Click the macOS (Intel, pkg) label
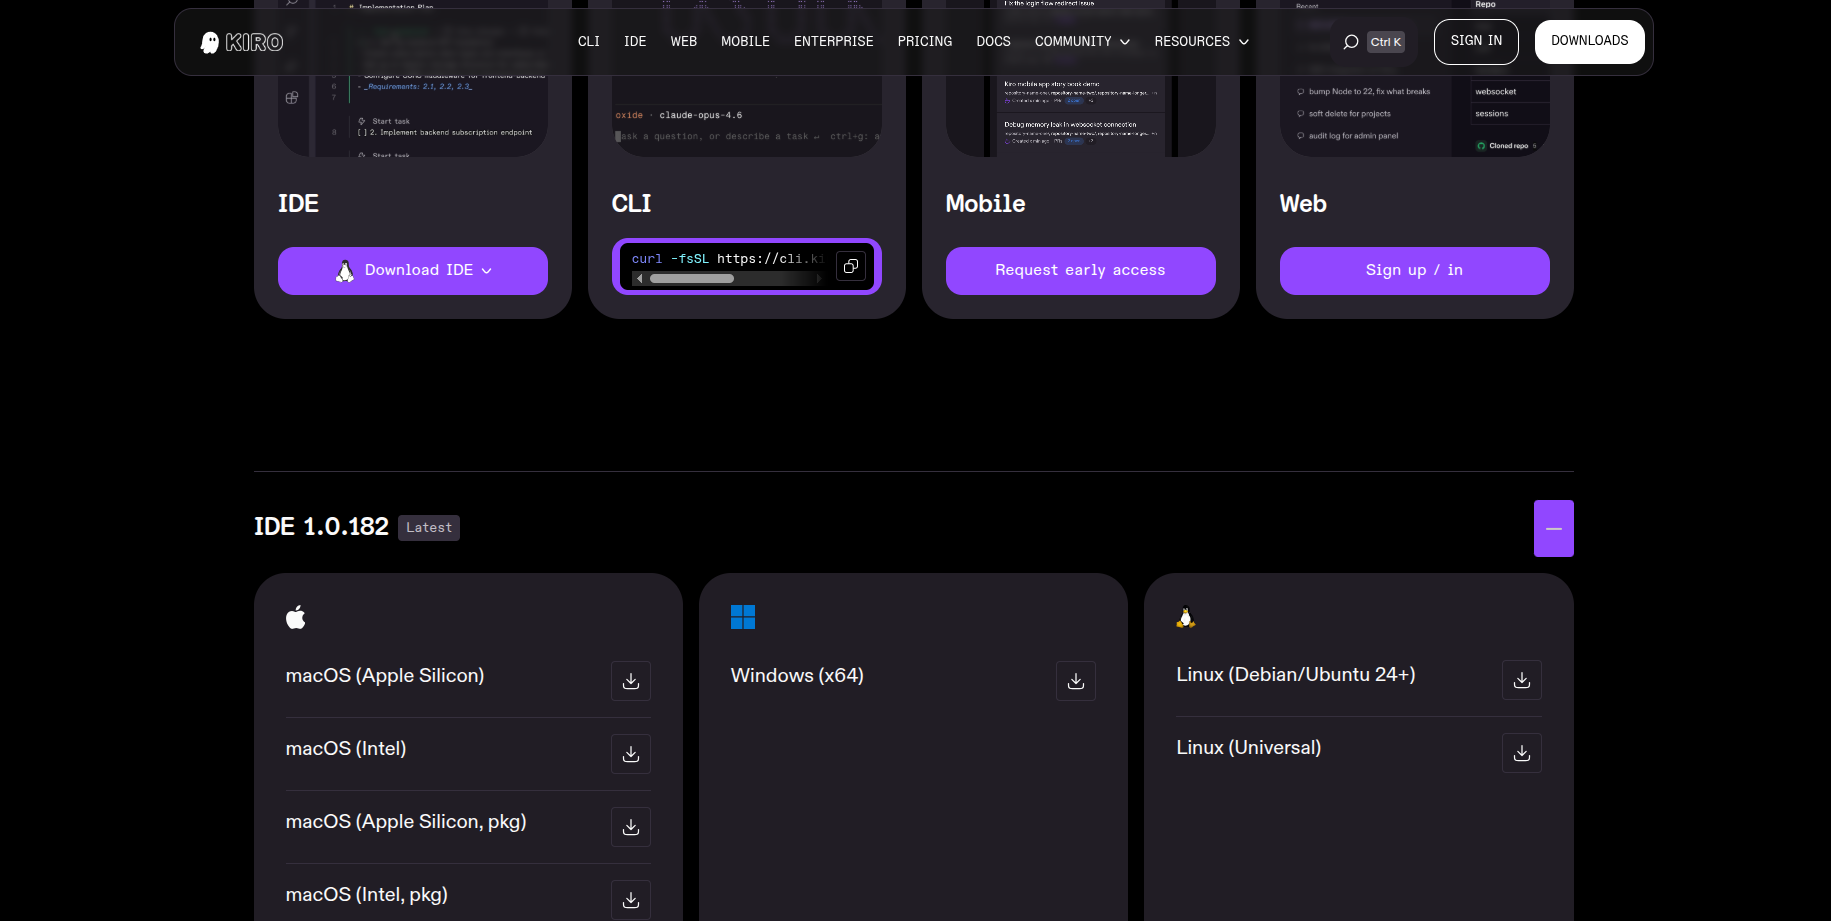 [x=367, y=895]
